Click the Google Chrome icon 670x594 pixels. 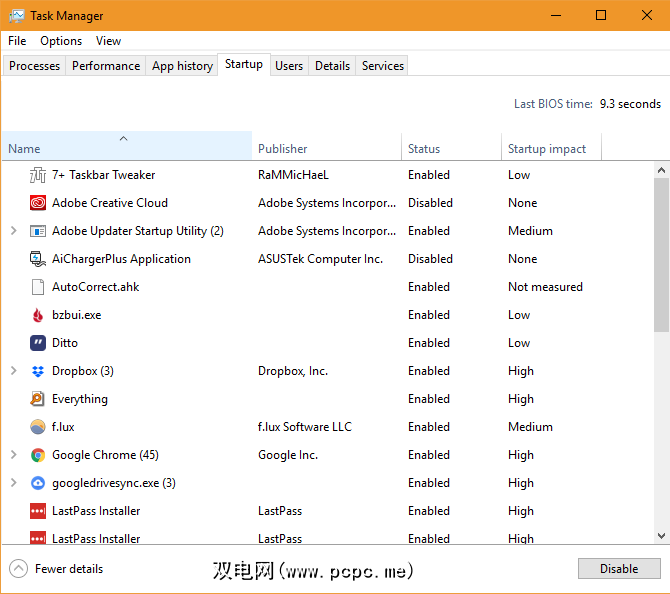coord(38,455)
